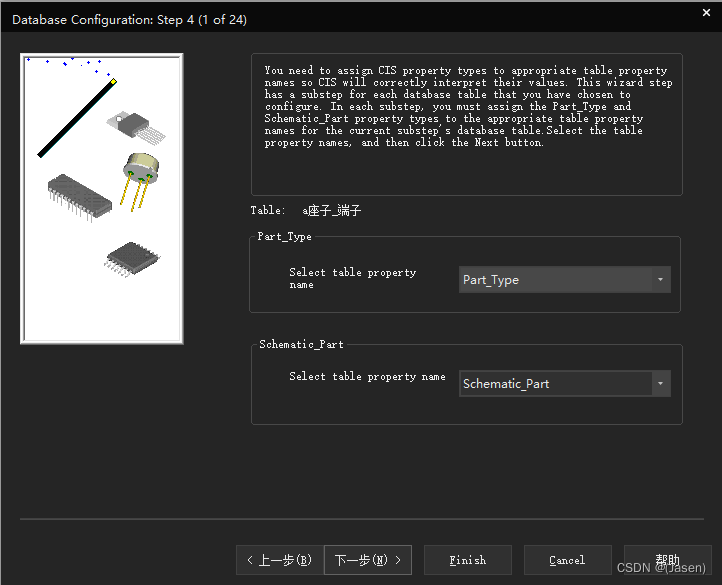The width and height of the screenshot is (722, 585).
Task: Click the black diagonal bar in the wizard image
Action: [75, 119]
